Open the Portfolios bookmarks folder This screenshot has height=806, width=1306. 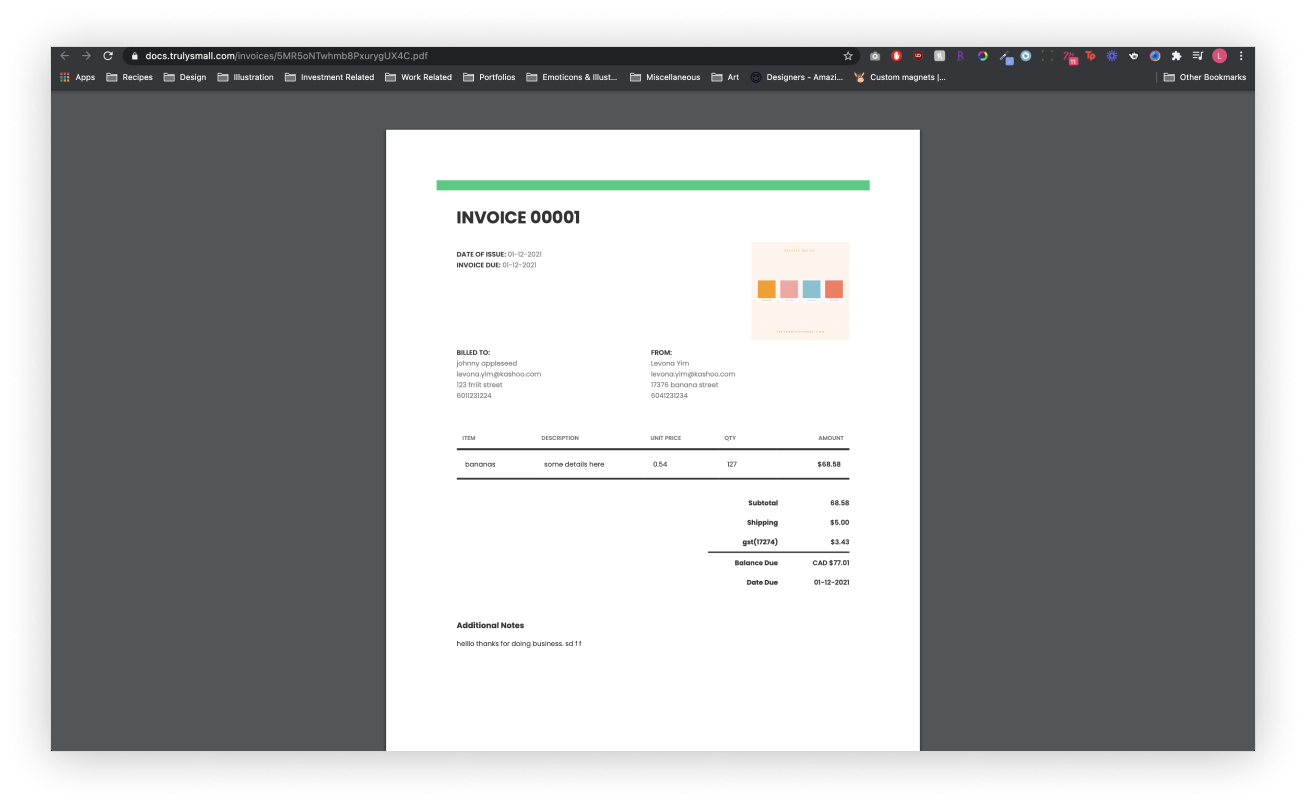489,77
